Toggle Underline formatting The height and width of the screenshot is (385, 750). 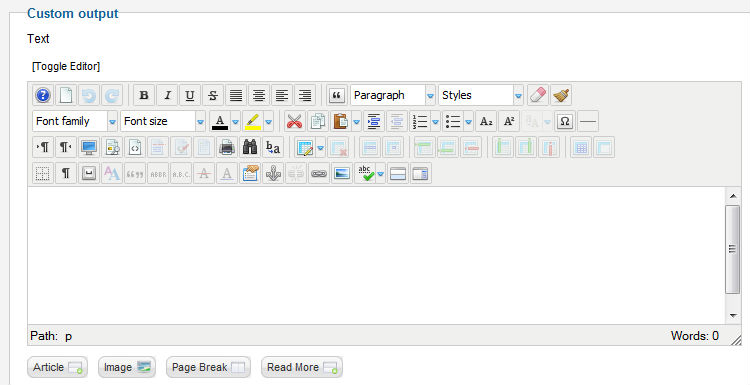[190, 95]
